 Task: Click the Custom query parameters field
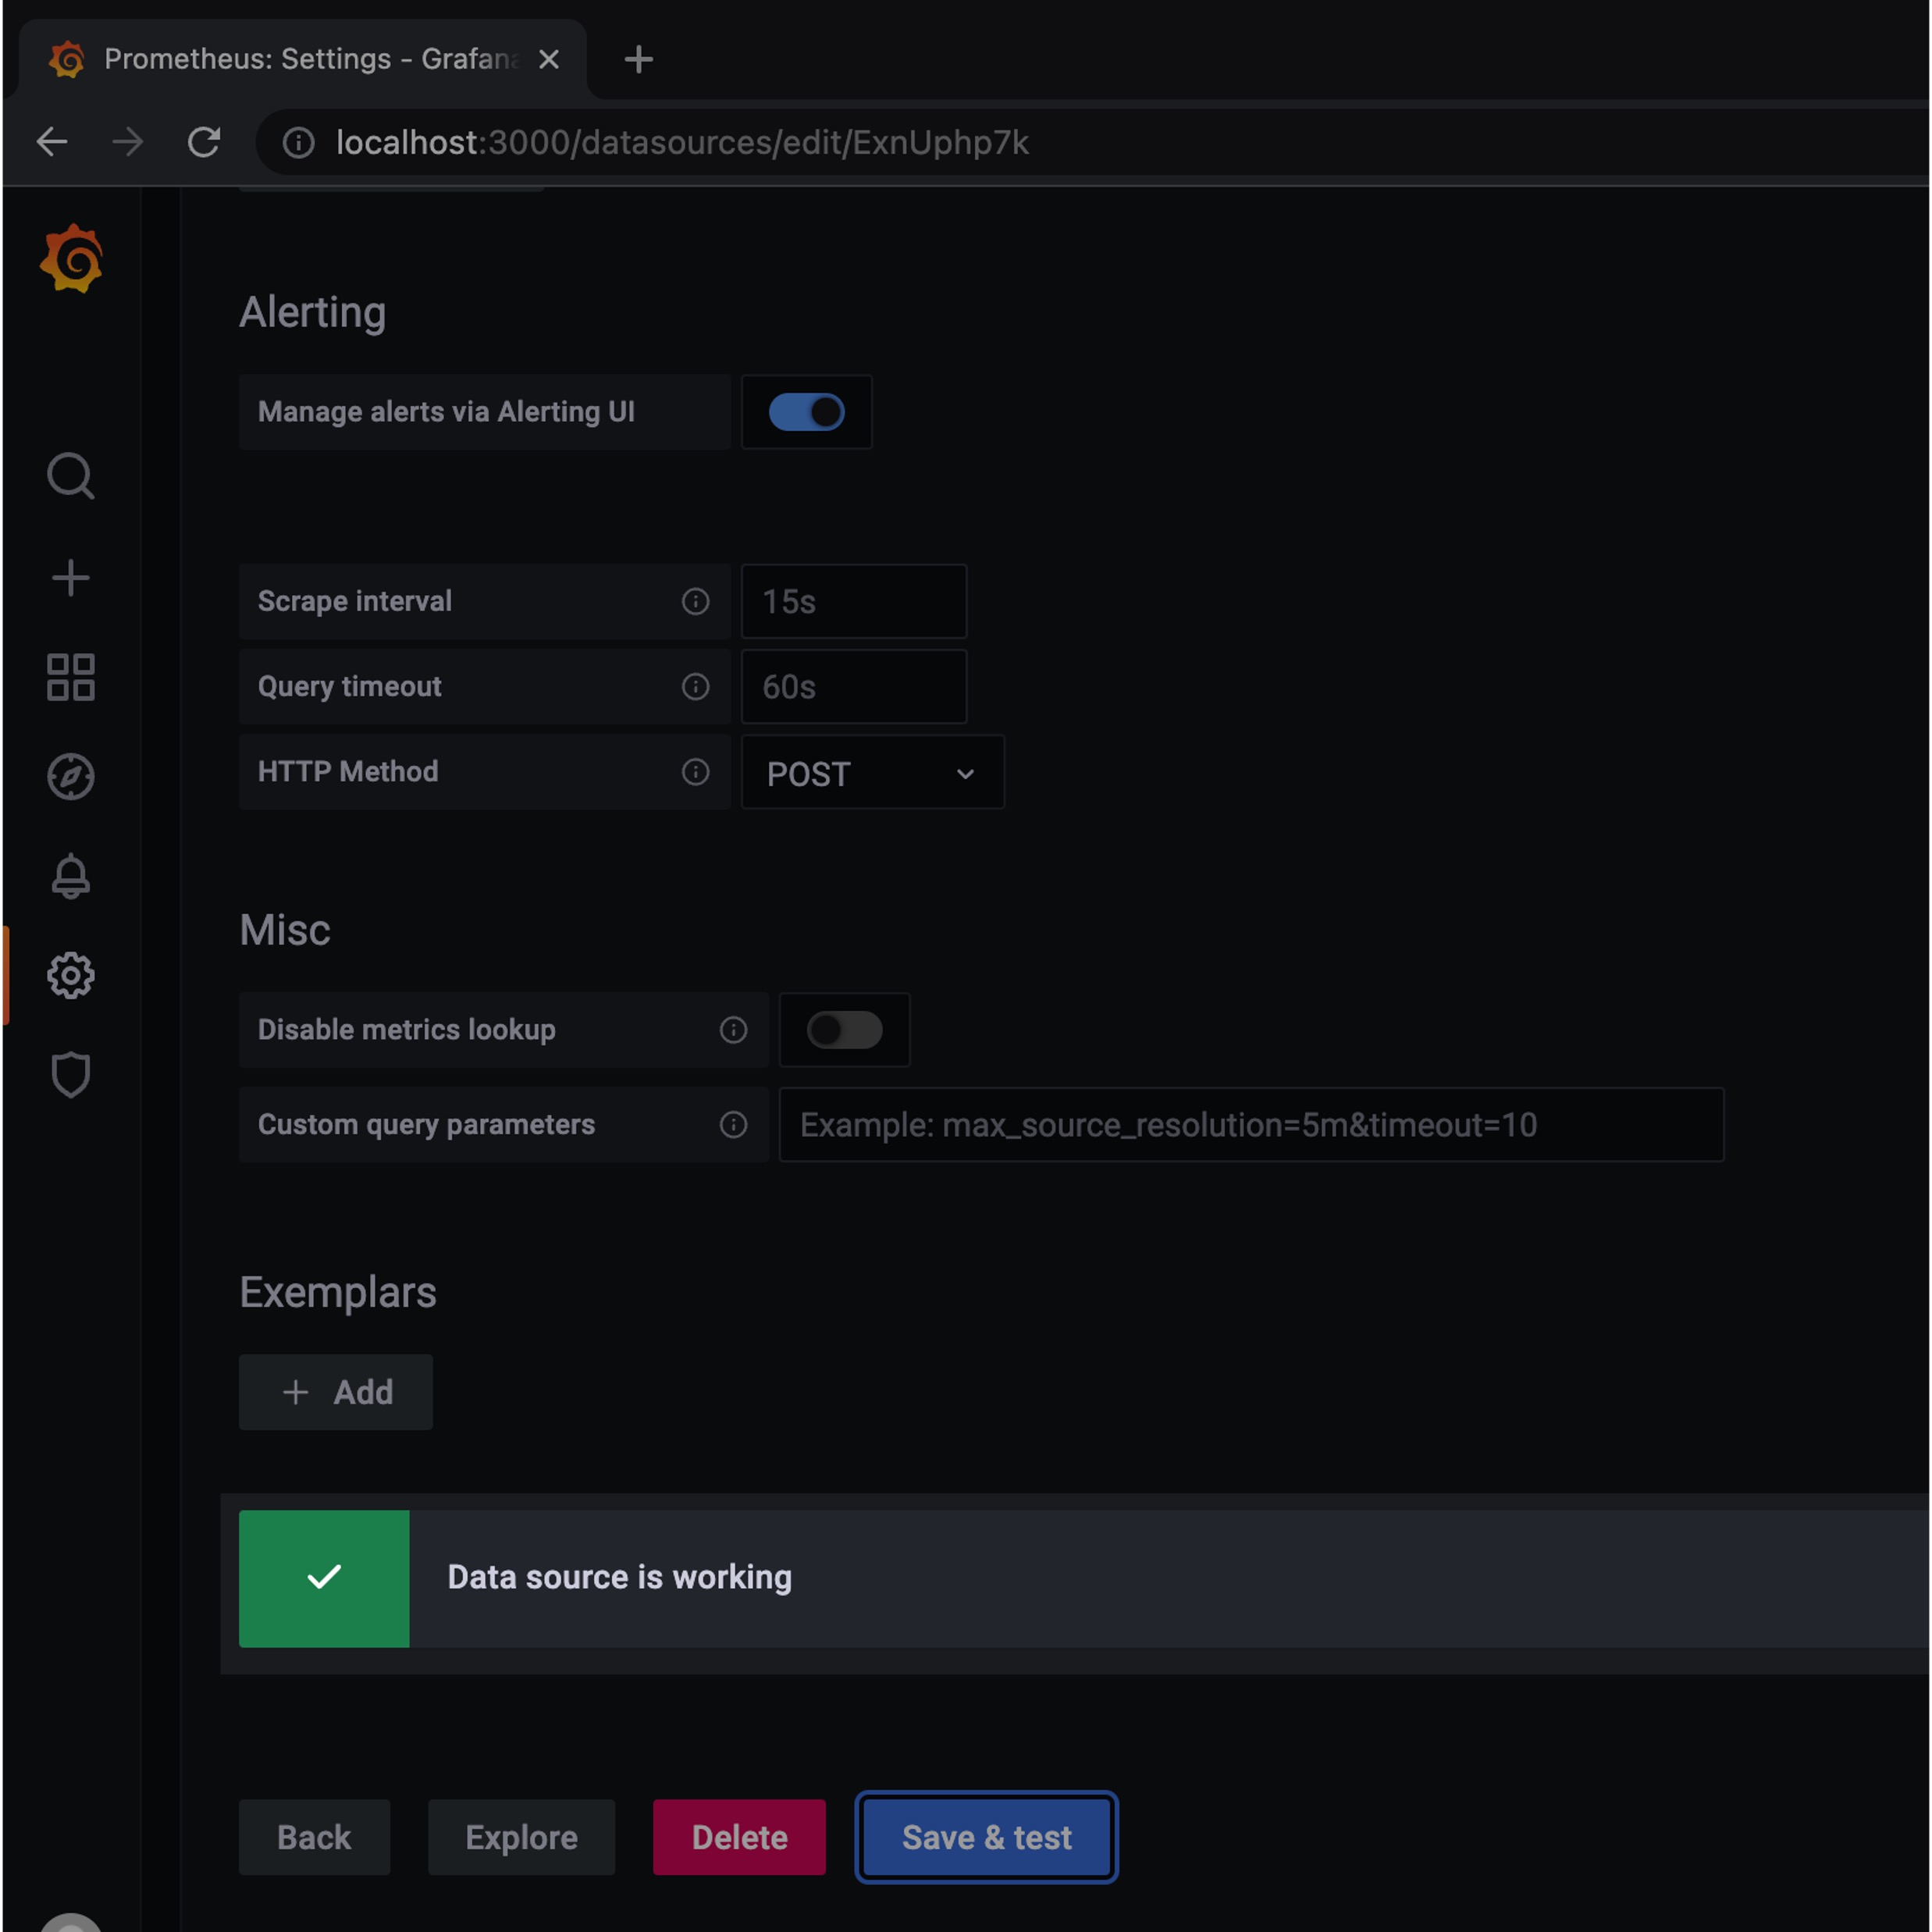pos(1250,1125)
